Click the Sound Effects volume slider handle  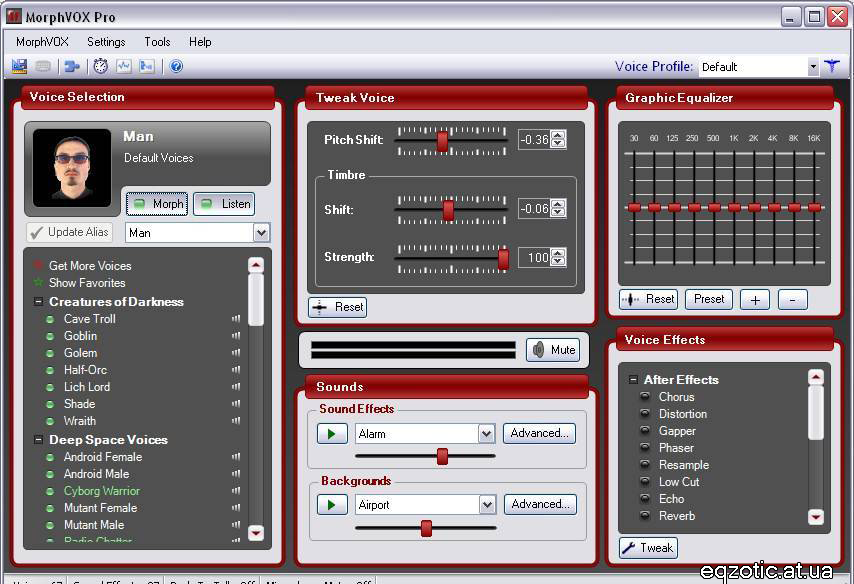[442, 457]
